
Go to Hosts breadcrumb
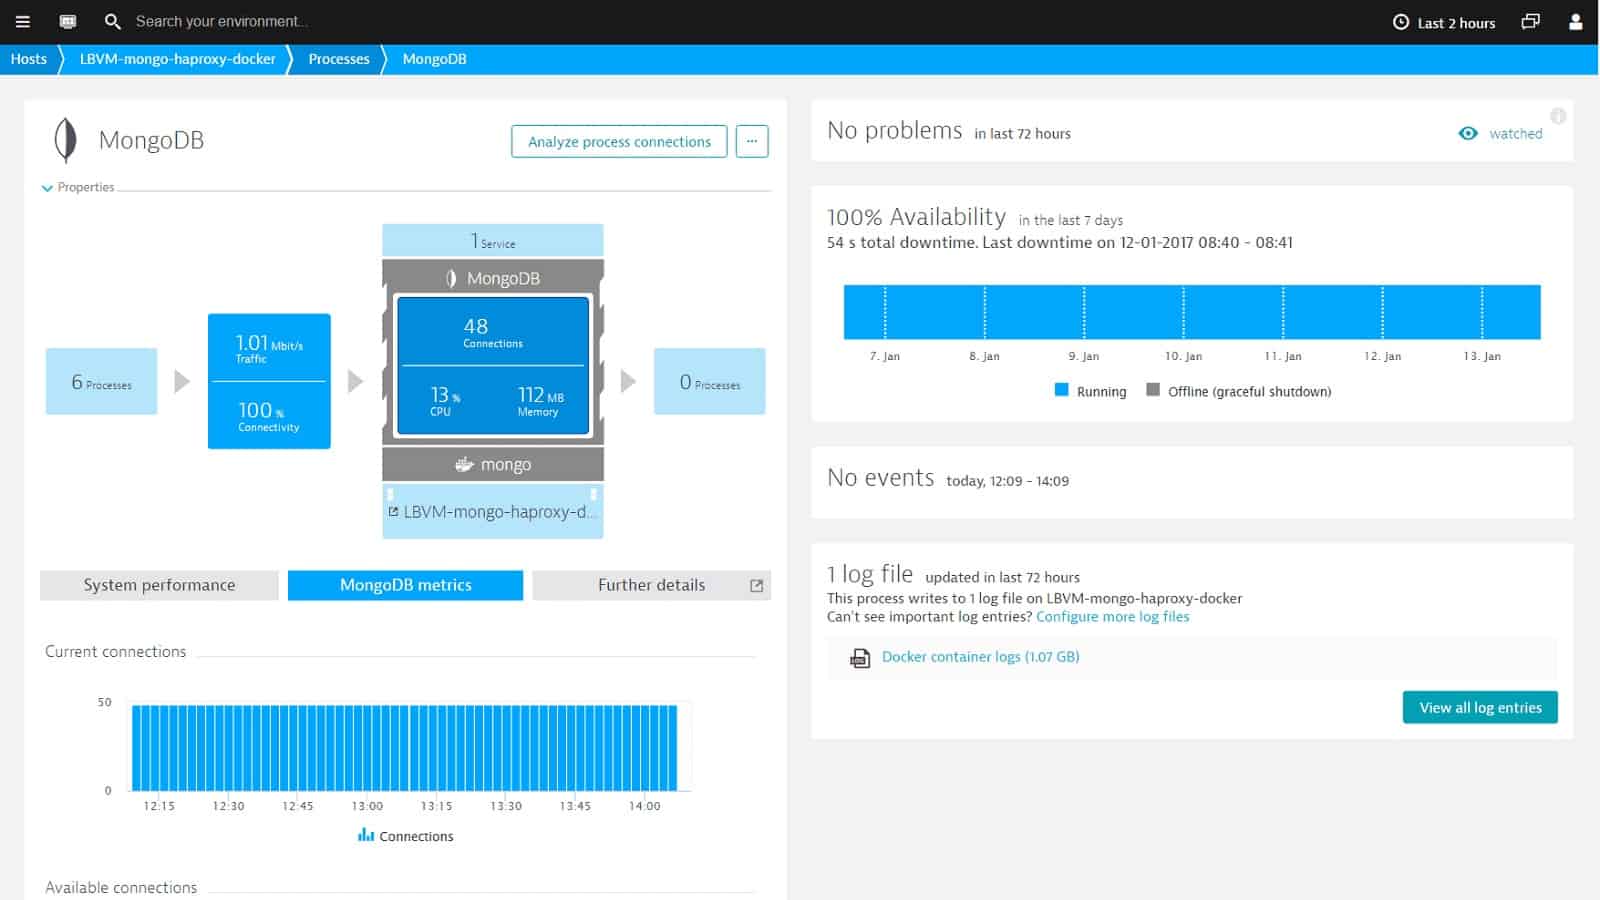point(29,59)
